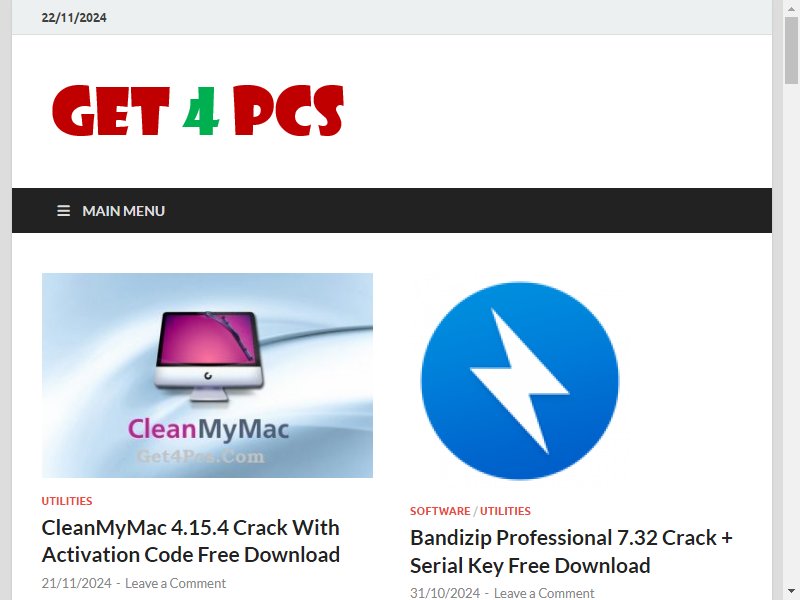The image size is (800, 600).
Task: Click the iMac icon in CleanMyMac image
Action: (x=209, y=356)
